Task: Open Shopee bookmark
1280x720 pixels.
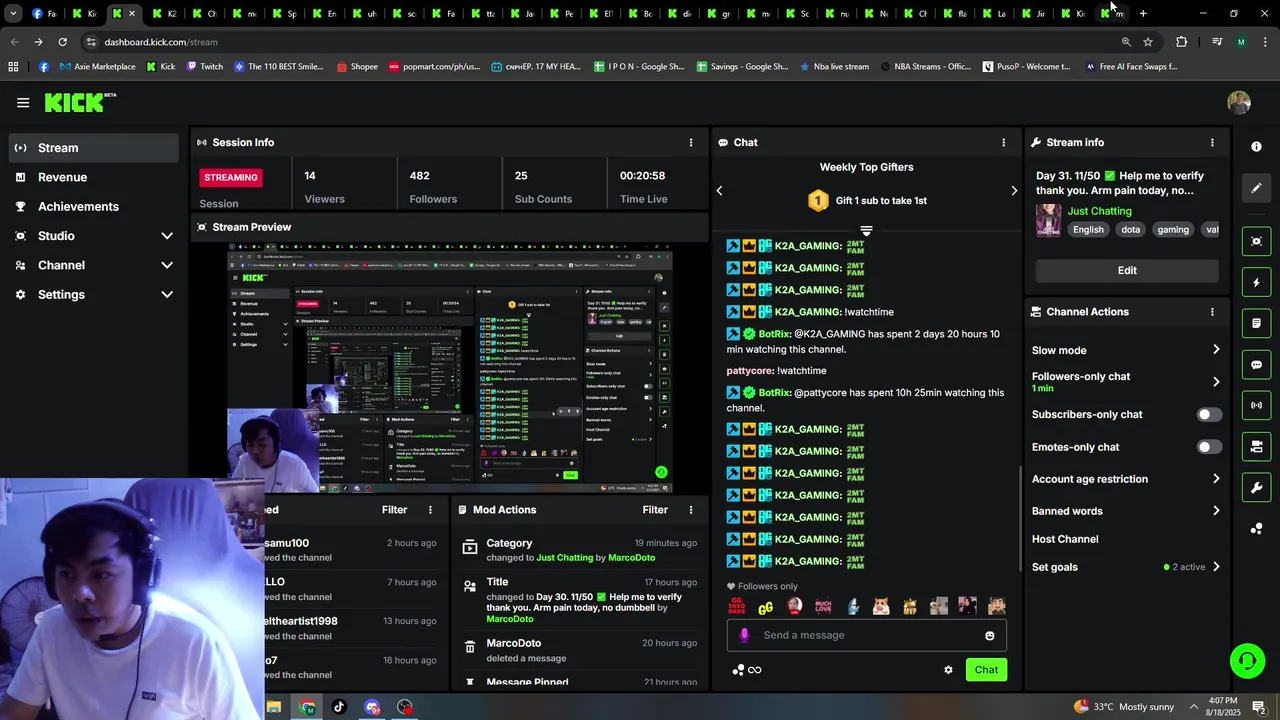Action: point(357,67)
